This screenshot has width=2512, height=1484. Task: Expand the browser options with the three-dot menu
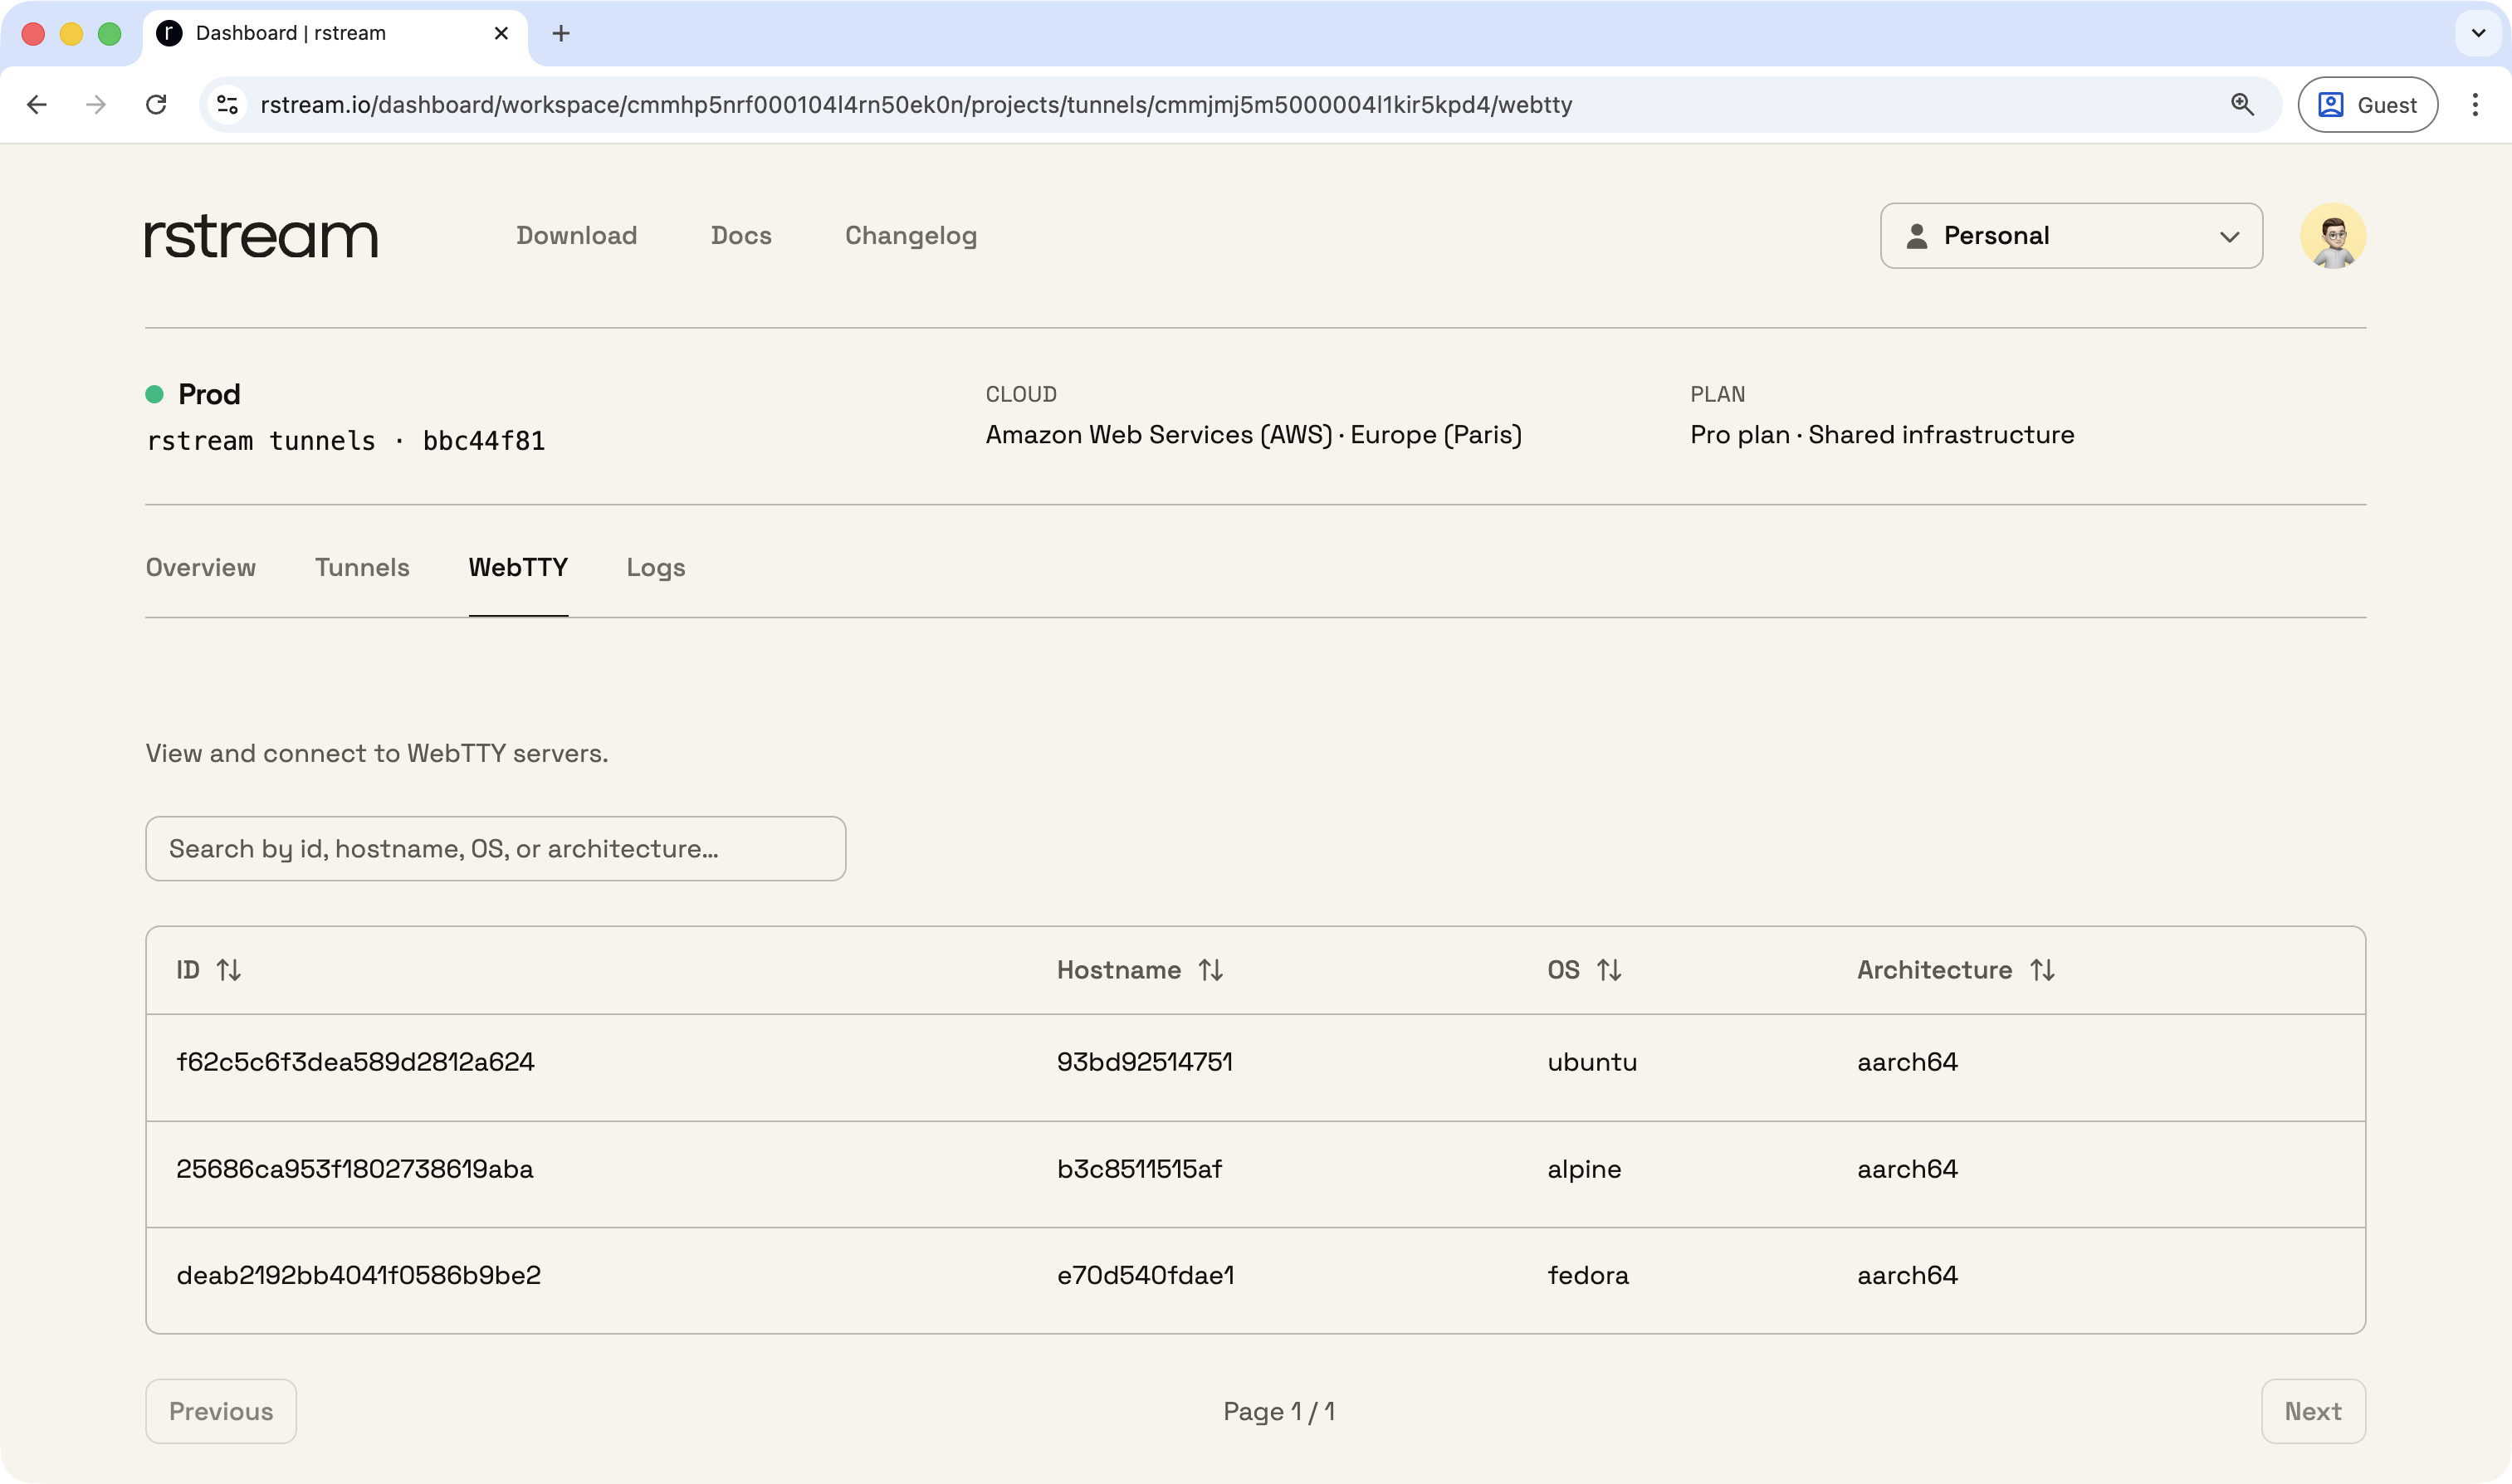coord(2477,104)
